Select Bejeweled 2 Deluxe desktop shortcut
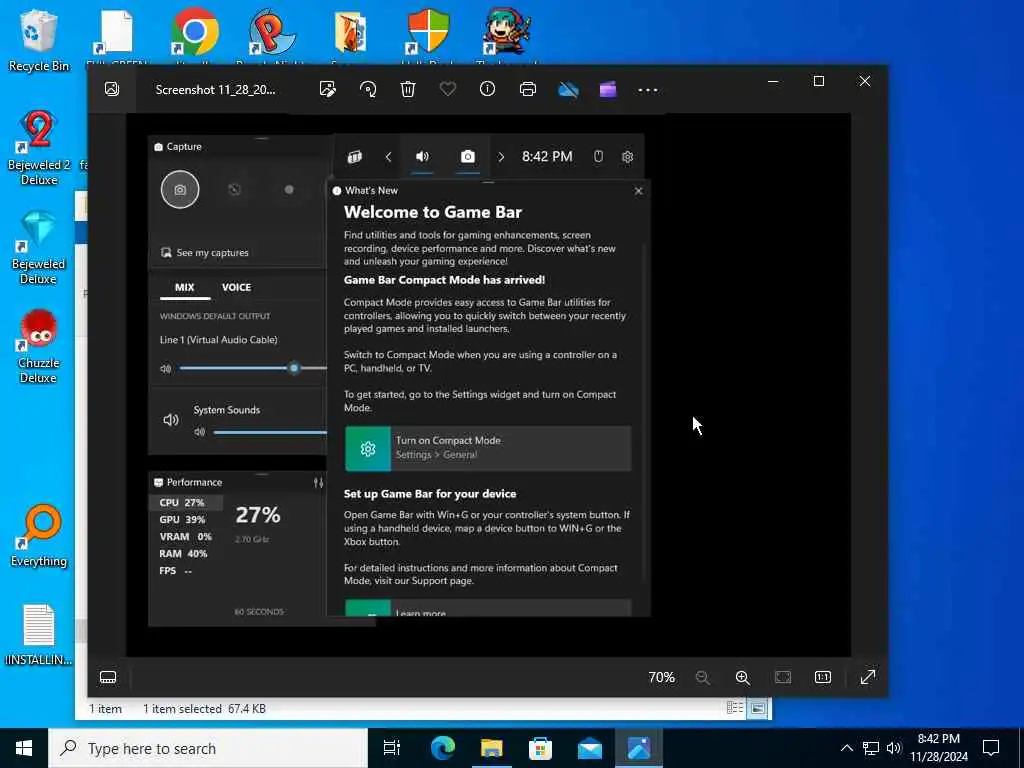The height and width of the screenshot is (768, 1024). click(39, 148)
